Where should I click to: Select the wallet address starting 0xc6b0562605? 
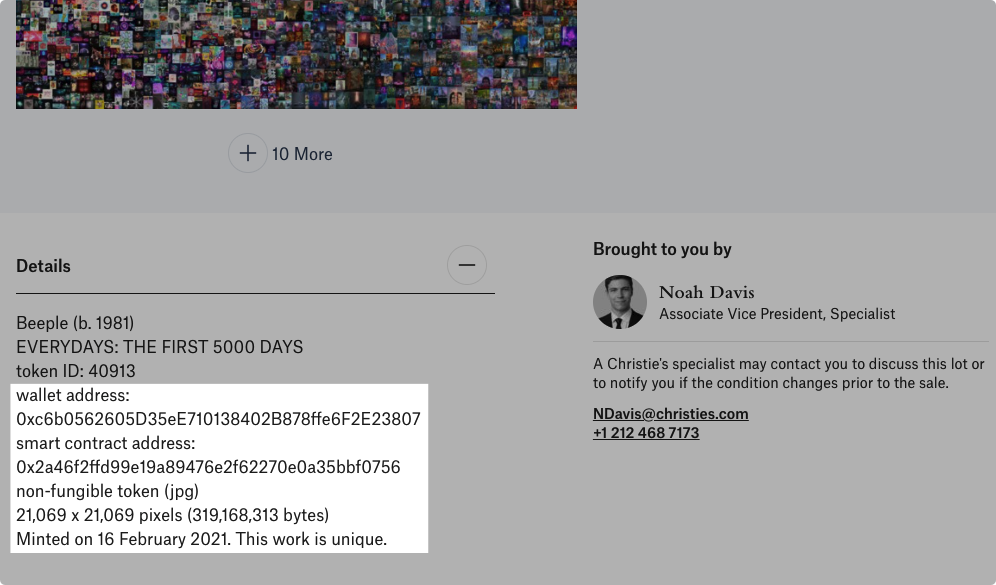(219, 419)
